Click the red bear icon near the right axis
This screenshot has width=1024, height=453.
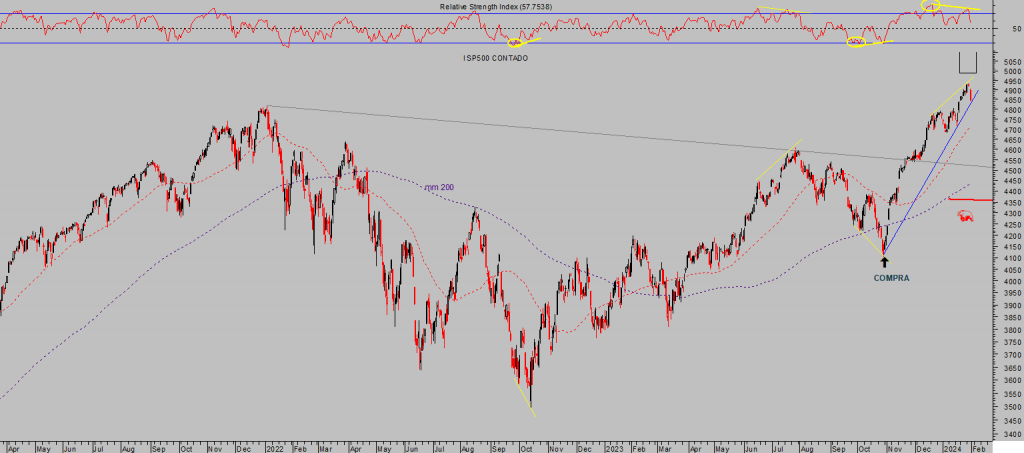(x=965, y=216)
